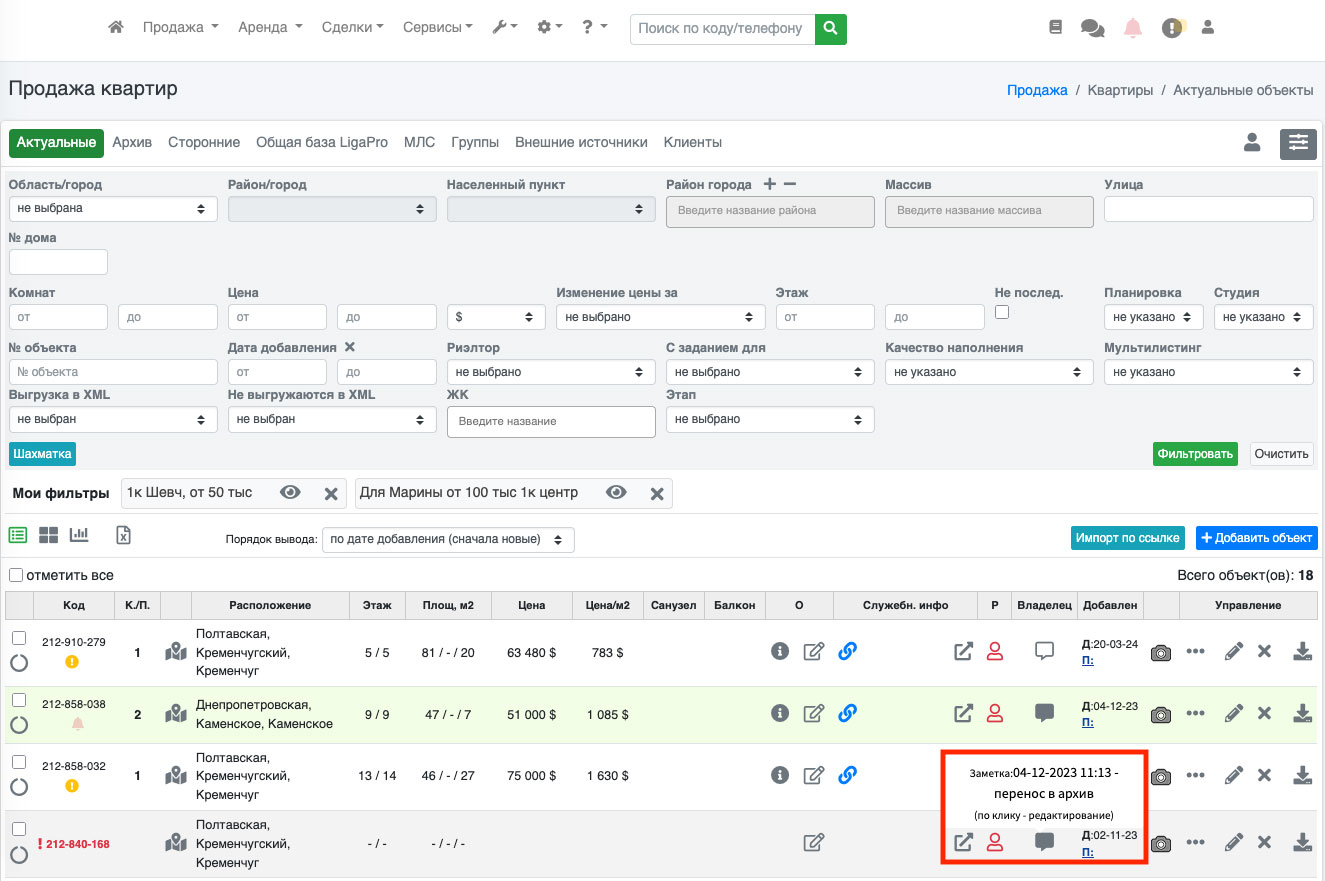Switch to tile grid view icon

click(48, 535)
